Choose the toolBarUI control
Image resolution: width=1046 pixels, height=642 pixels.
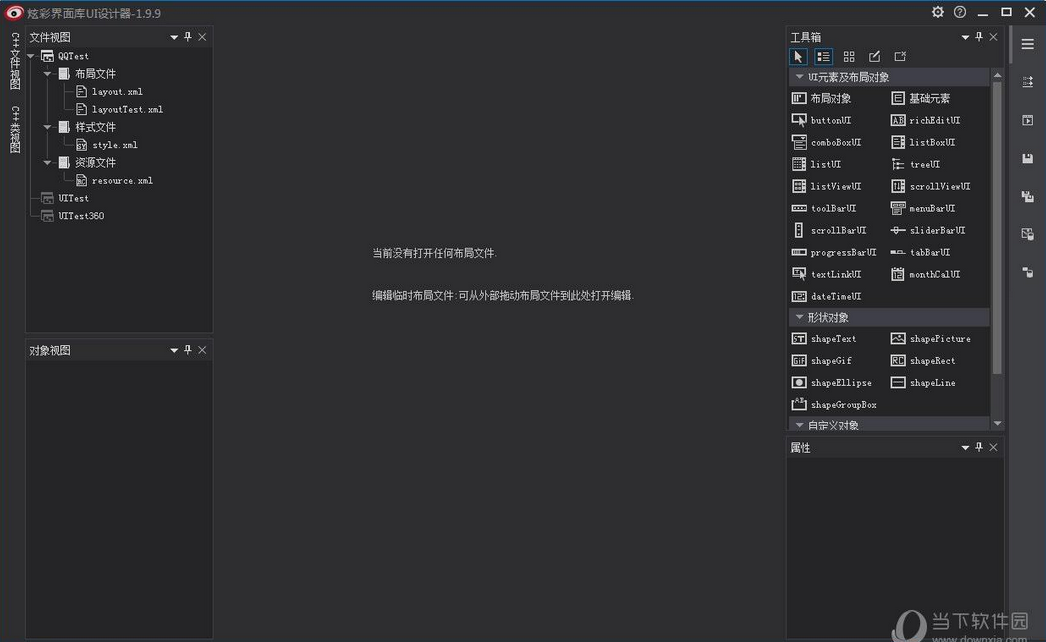tap(824, 209)
